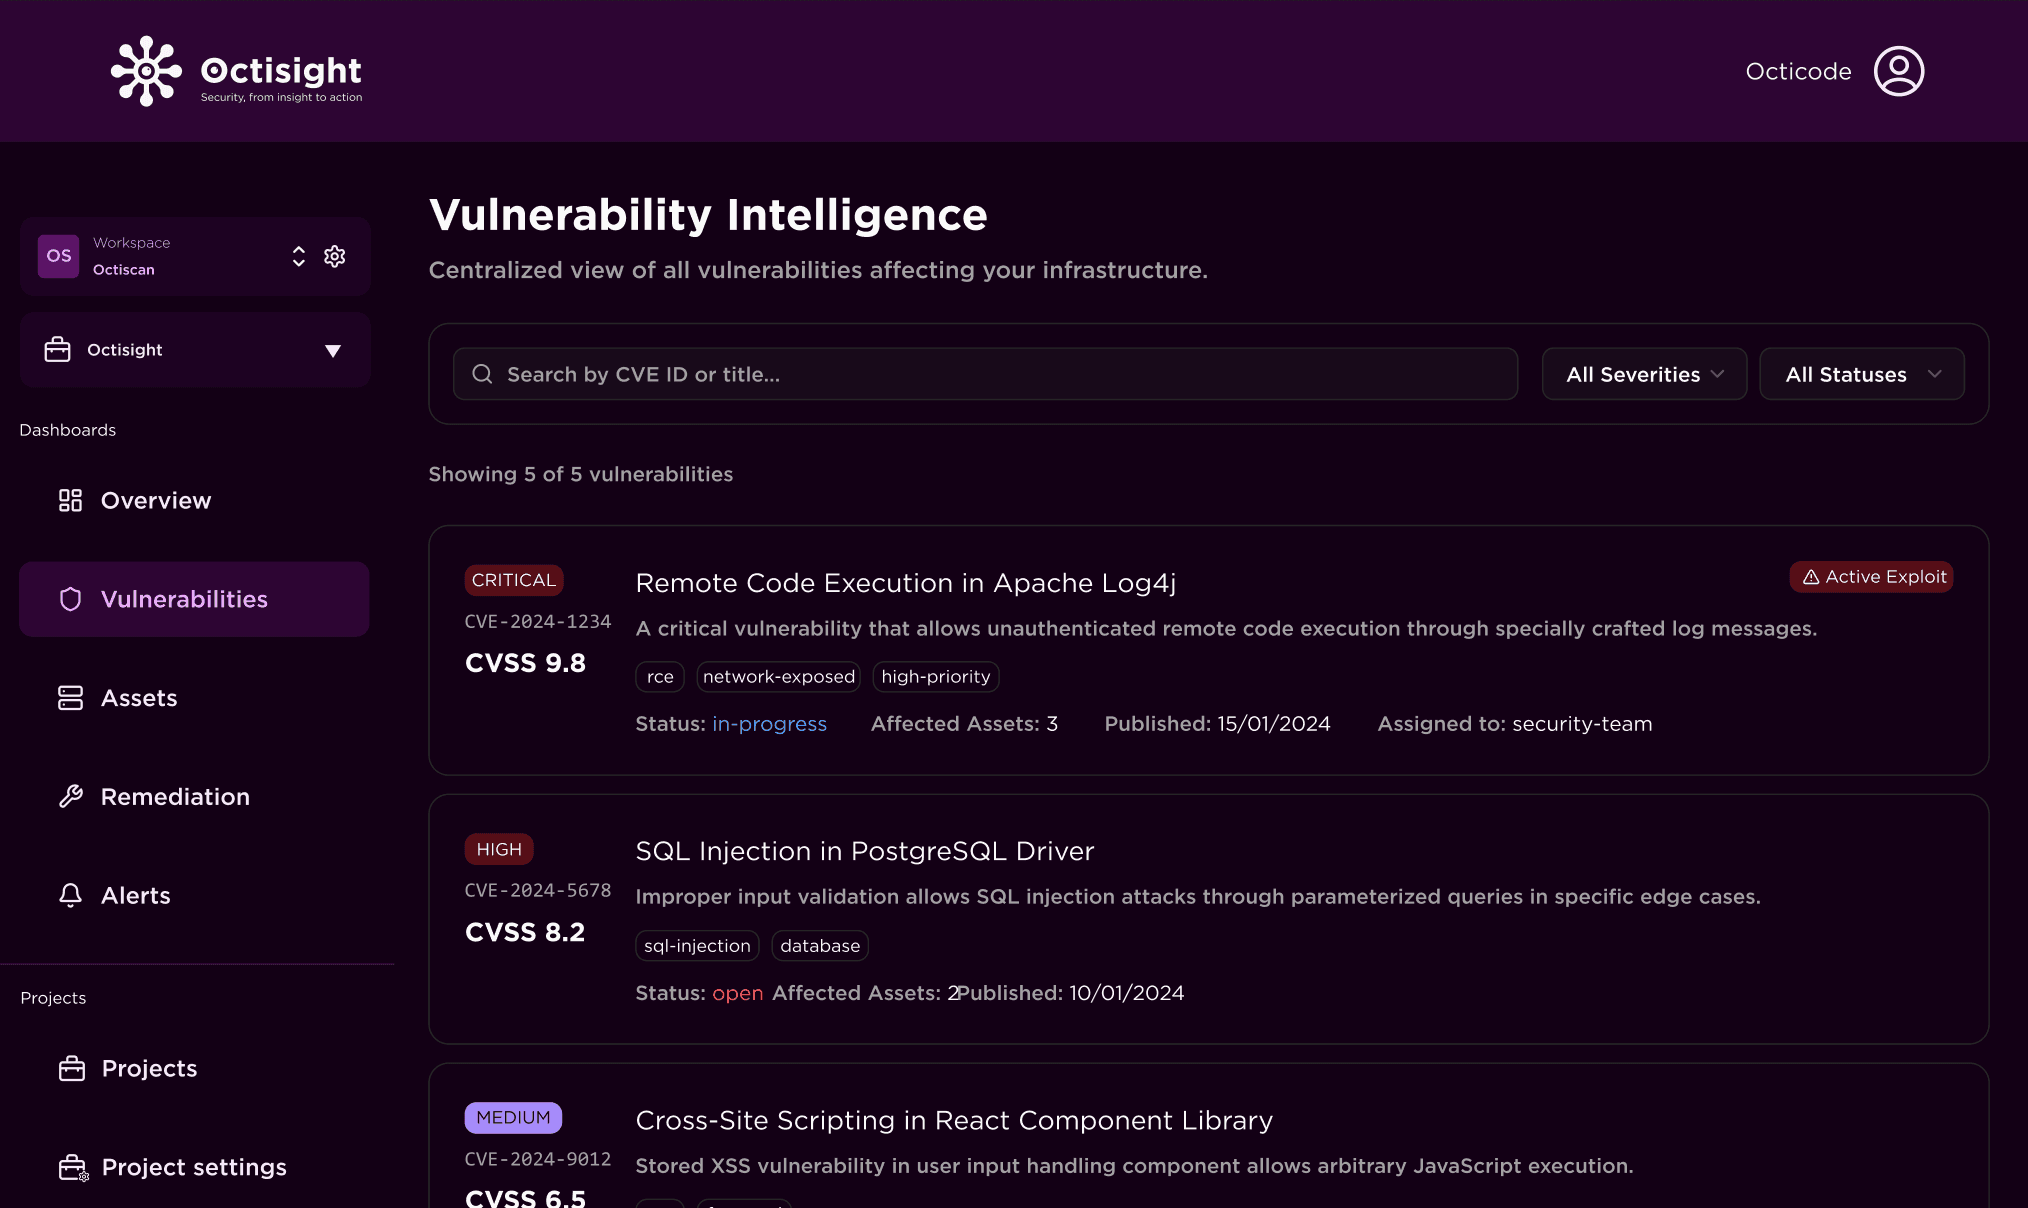The image size is (2028, 1208).
Task: Click the Active Exploit badge
Action: (1871, 577)
